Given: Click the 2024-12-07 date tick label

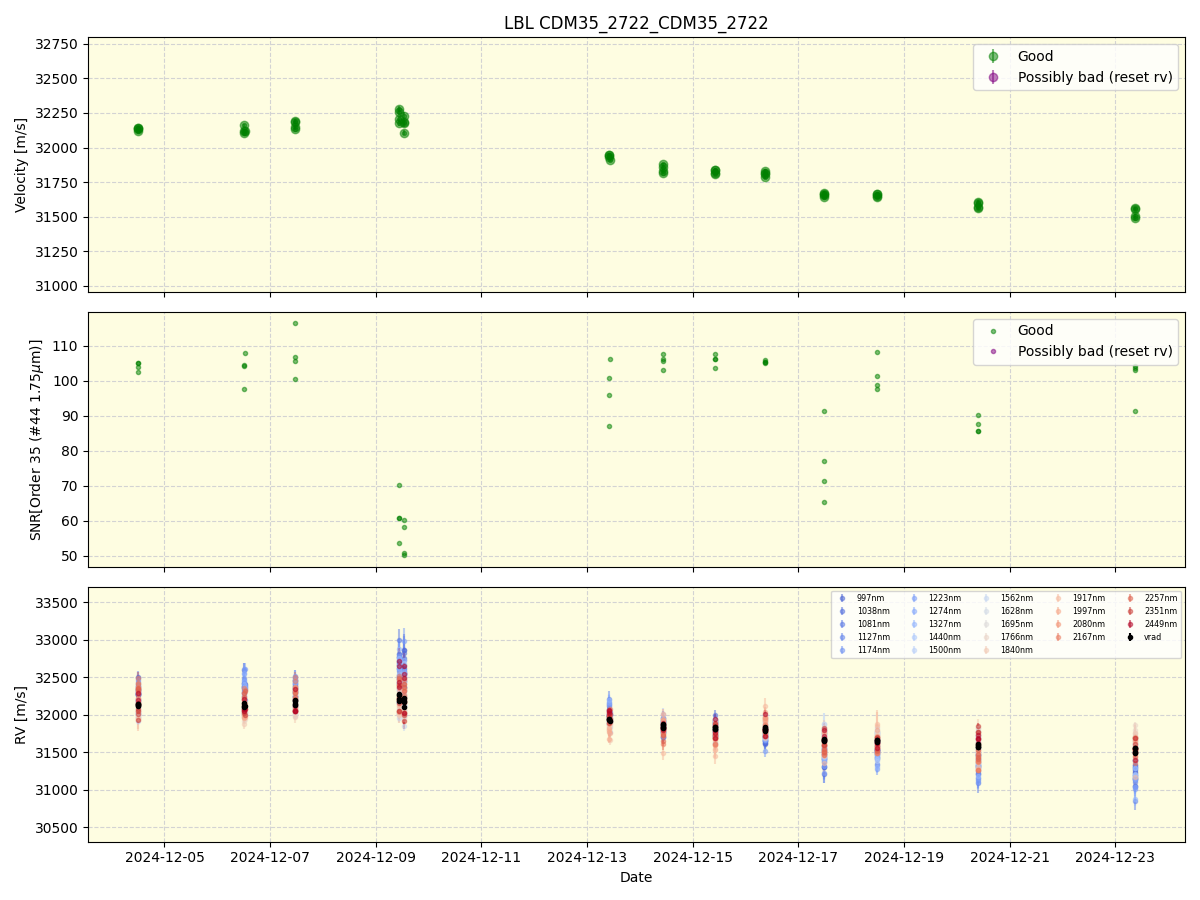Looking at the screenshot, I should coord(270,857).
